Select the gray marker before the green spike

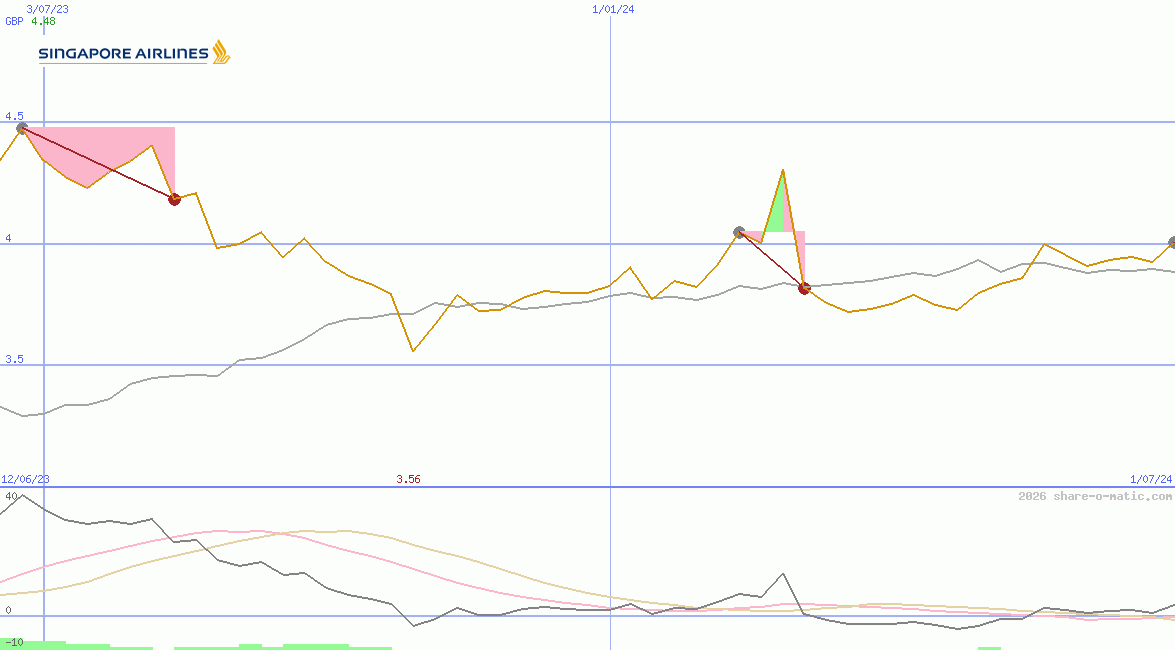coord(739,232)
